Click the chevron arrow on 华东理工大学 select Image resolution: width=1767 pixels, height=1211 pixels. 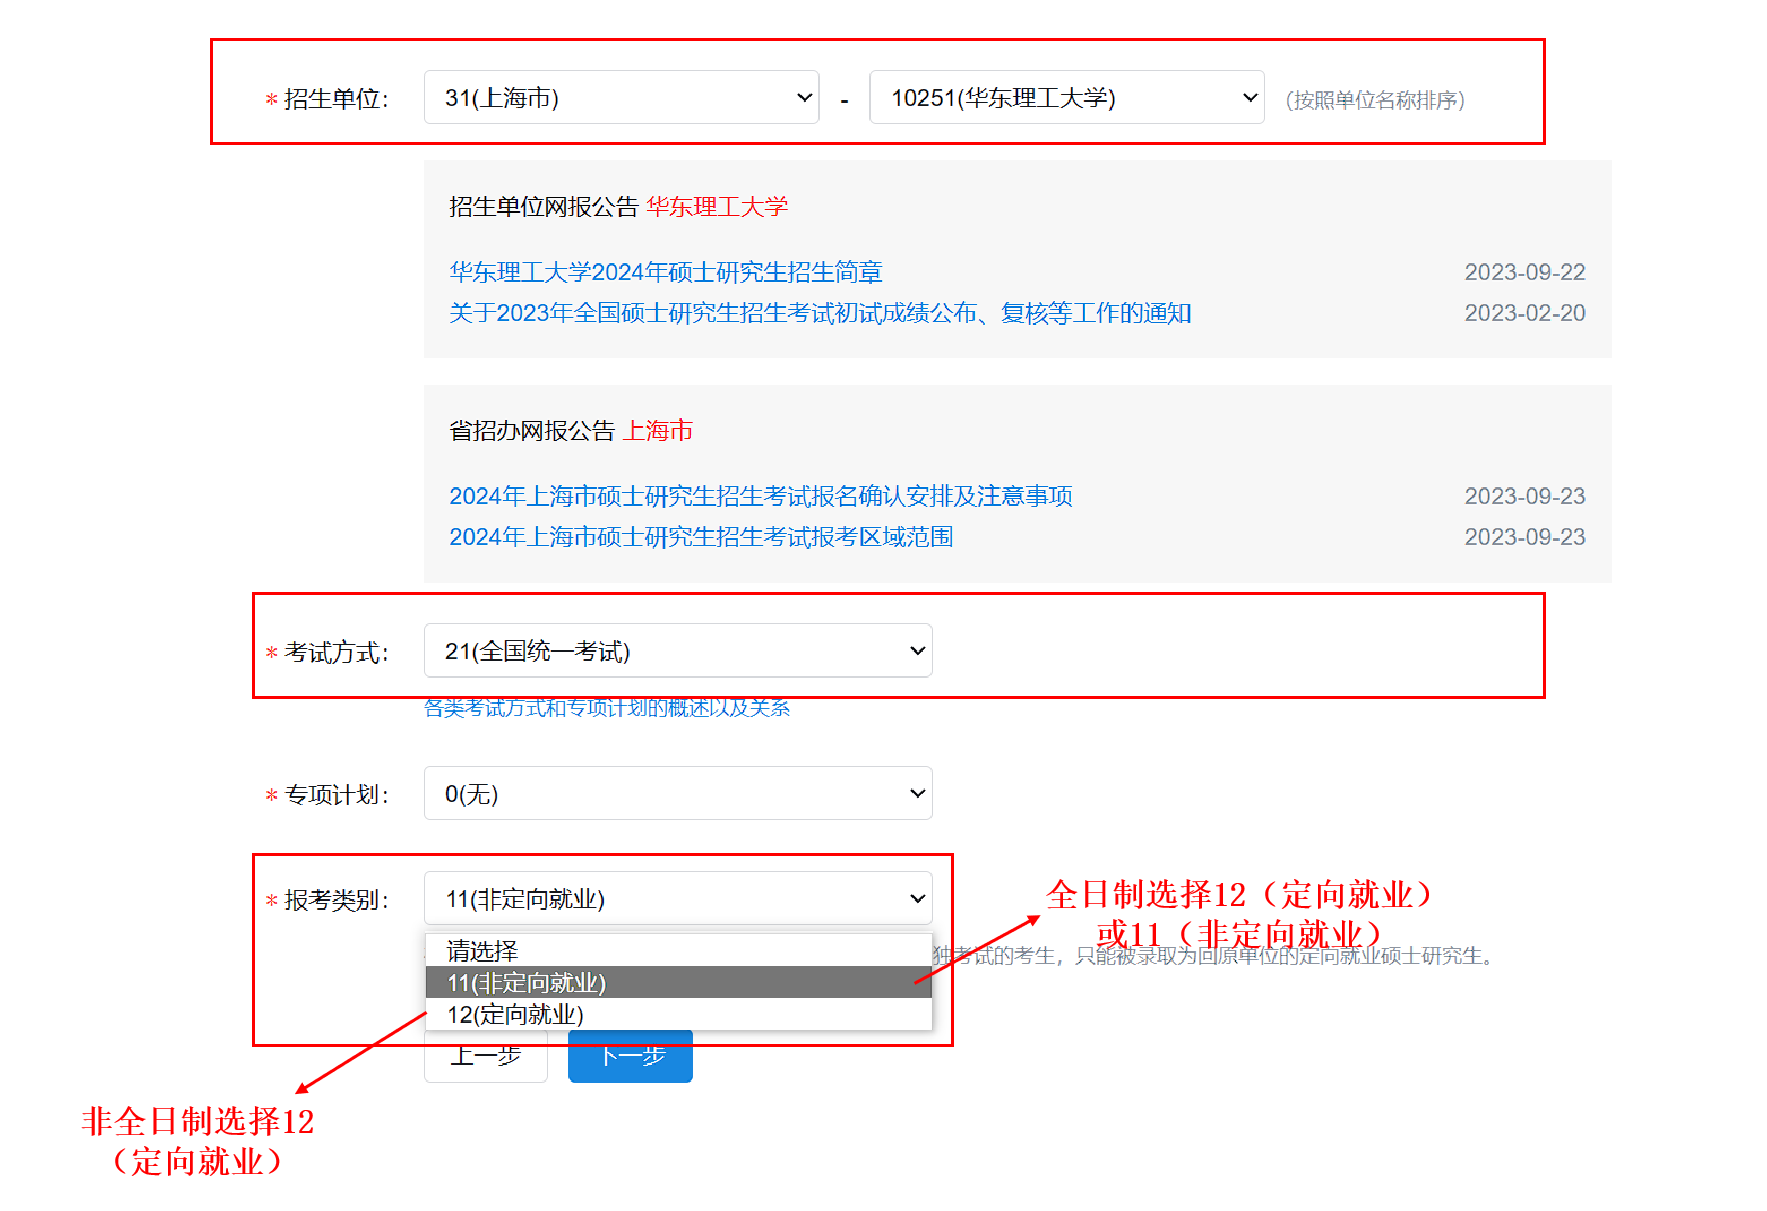coord(1249,98)
